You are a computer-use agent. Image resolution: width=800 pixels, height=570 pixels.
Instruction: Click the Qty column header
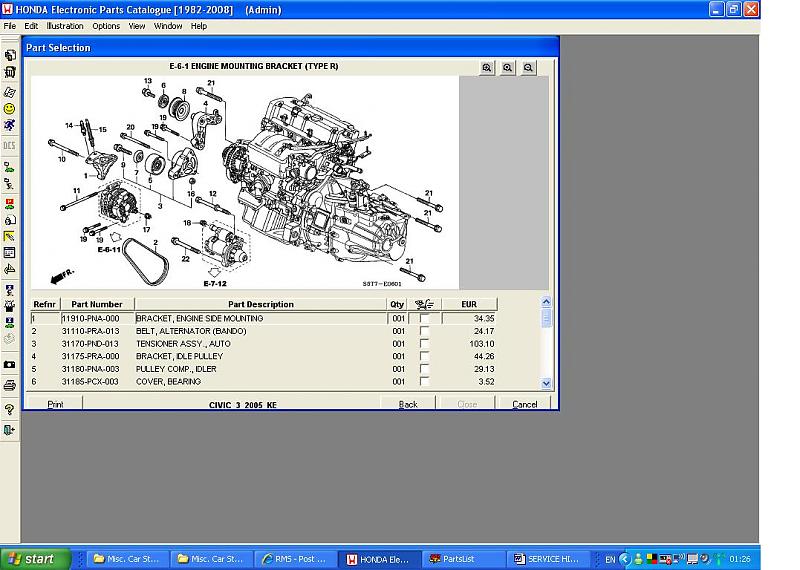(397, 304)
